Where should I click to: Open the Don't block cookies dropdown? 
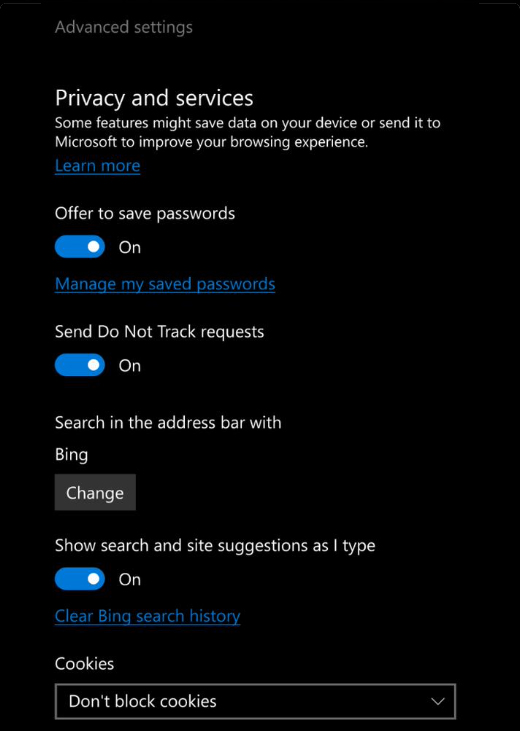point(255,702)
